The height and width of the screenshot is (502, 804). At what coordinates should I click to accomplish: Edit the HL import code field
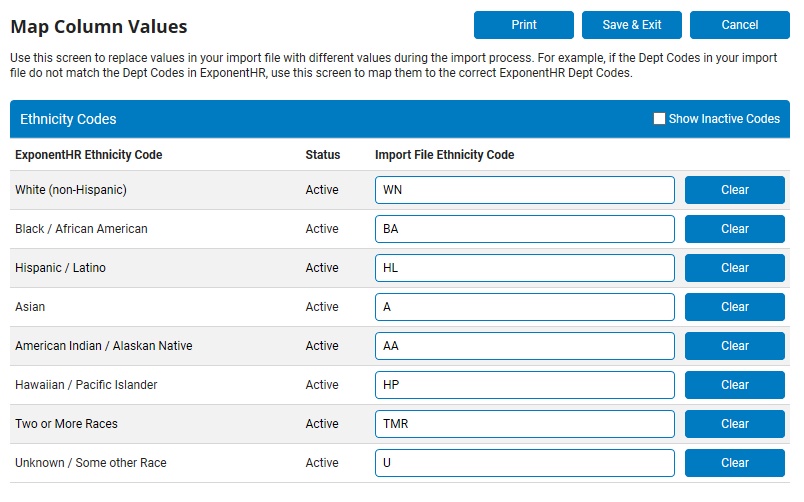pos(525,268)
